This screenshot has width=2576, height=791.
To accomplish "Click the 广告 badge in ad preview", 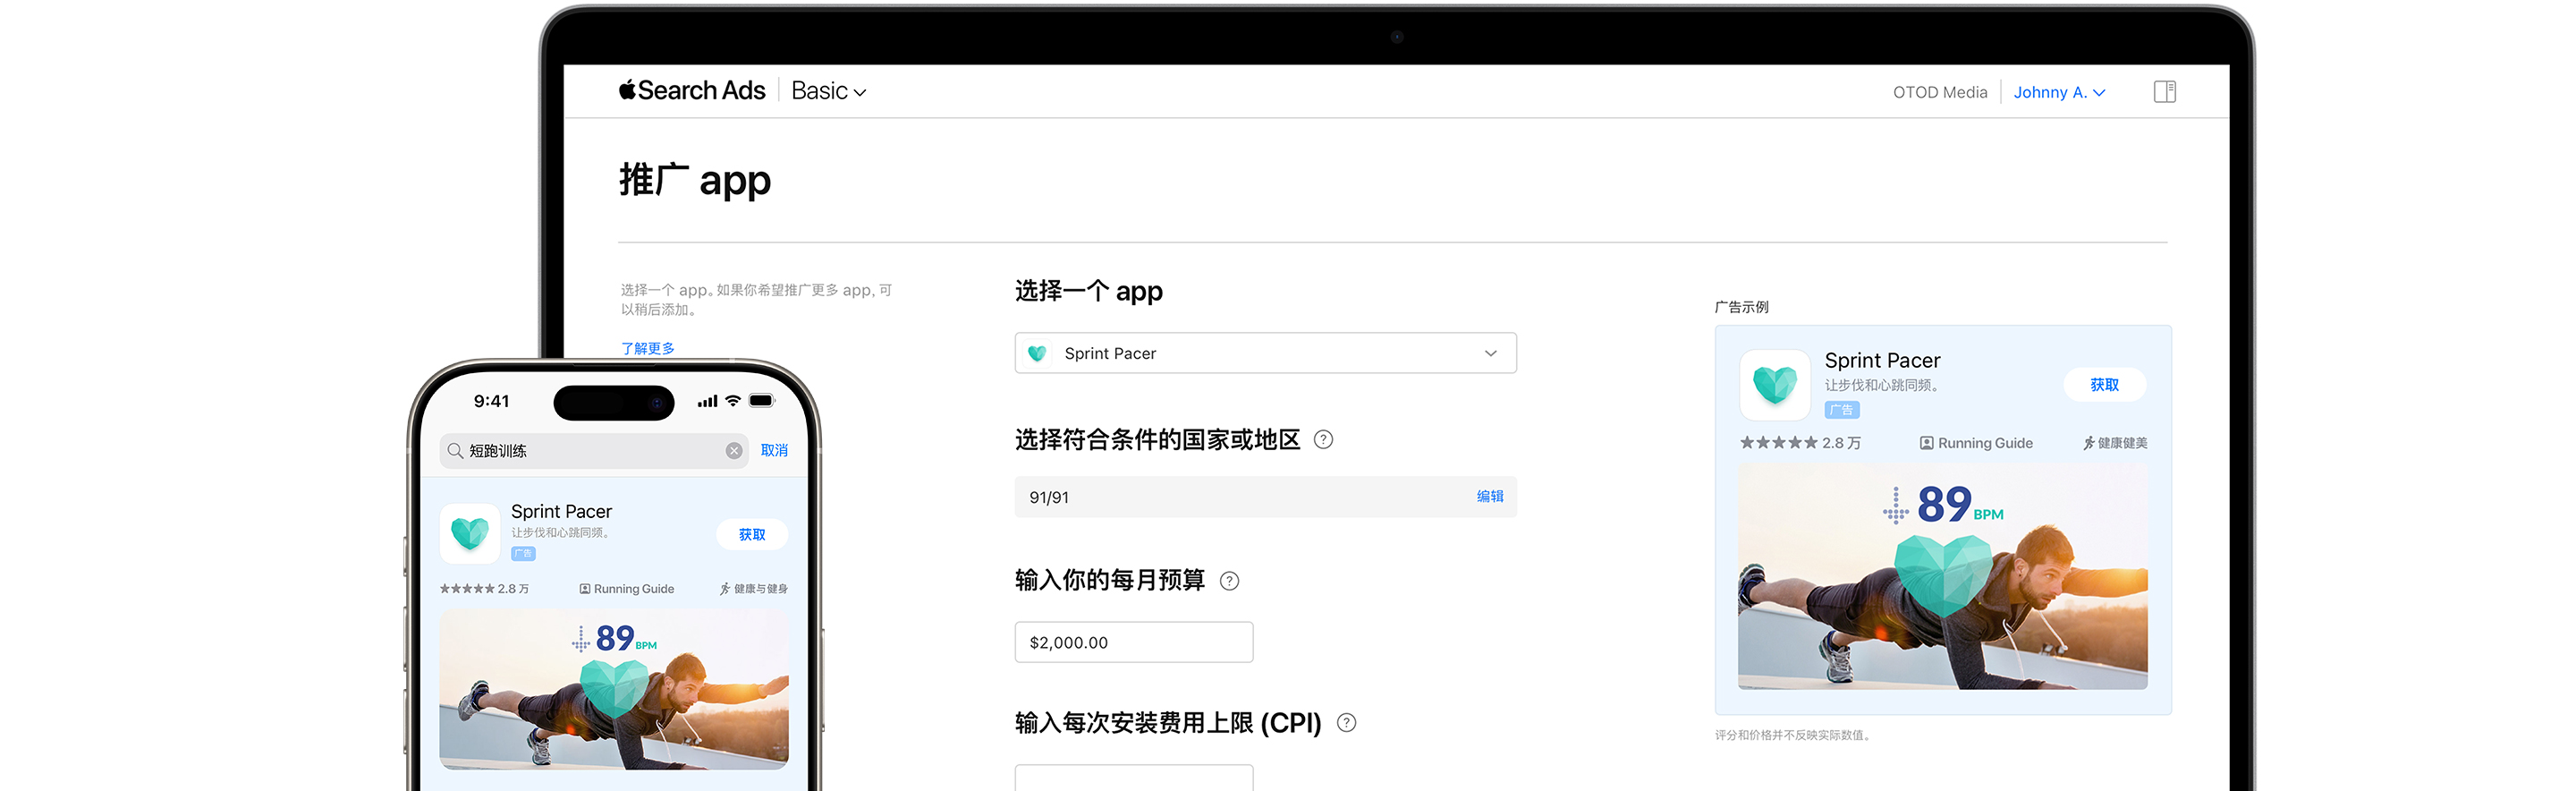I will pos(1841,410).
